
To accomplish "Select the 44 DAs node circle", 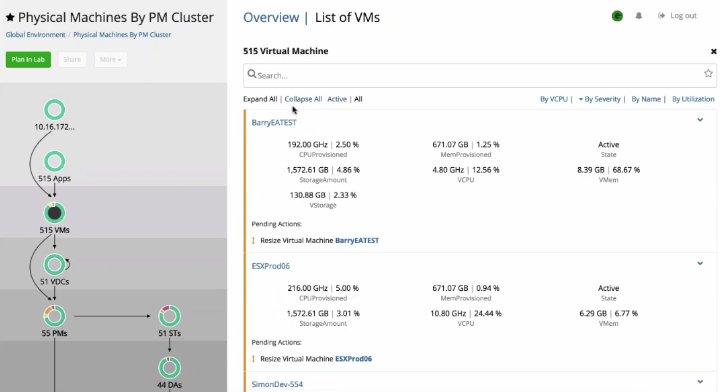I will (169, 368).
